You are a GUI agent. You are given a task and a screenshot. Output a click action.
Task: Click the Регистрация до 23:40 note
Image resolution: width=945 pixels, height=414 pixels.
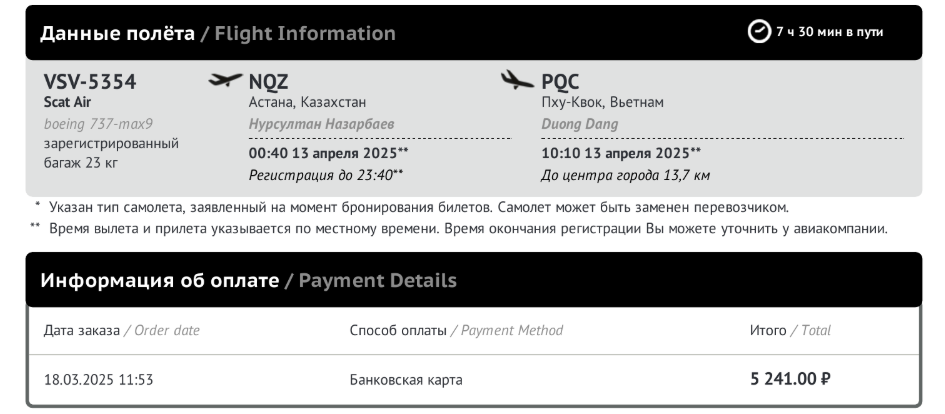pyautogui.click(x=321, y=175)
